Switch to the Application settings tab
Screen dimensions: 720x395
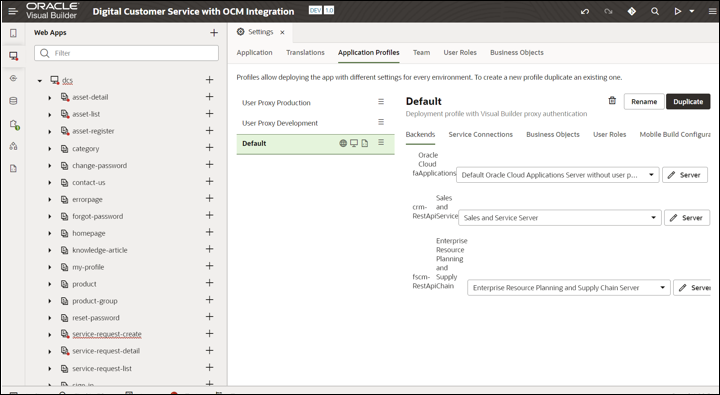click(x=254, y=52)
